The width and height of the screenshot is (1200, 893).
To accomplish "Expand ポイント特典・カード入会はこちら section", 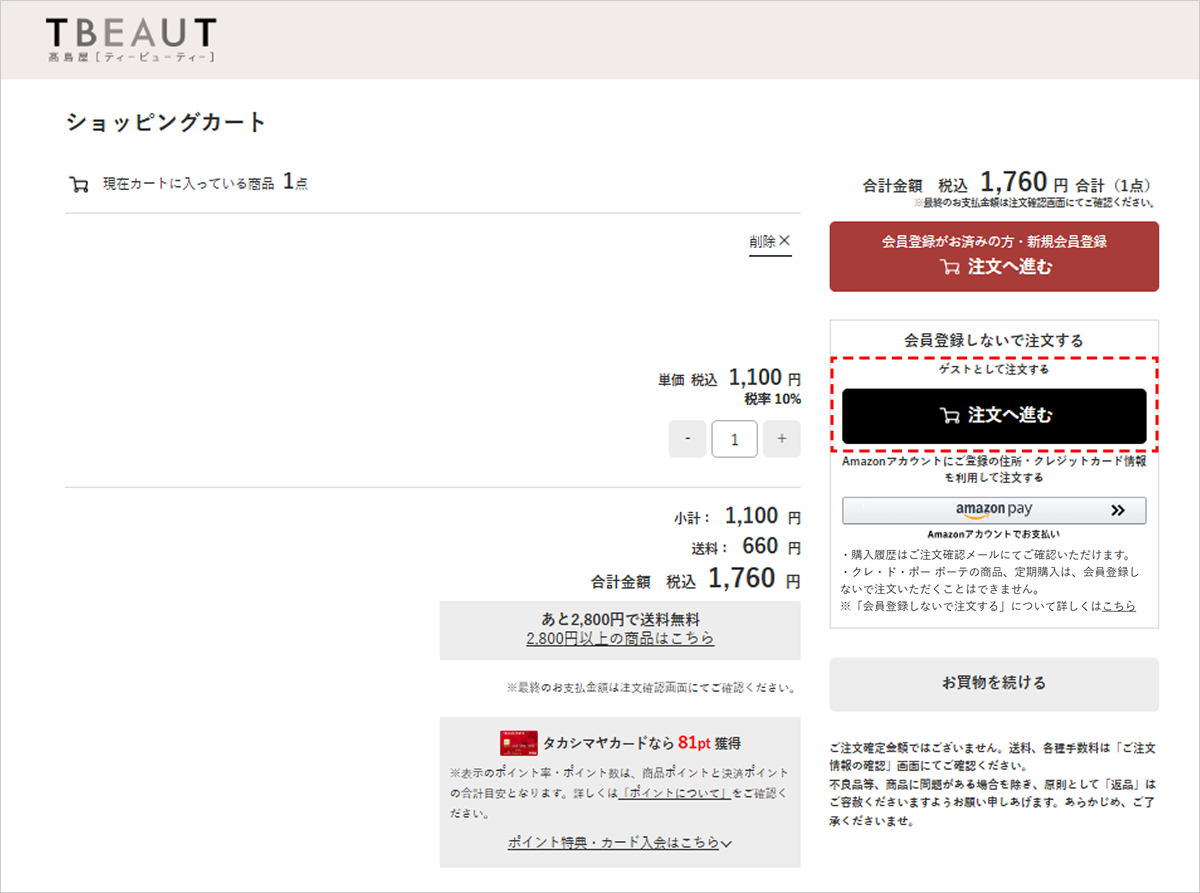I will click(x=620, y=842).
